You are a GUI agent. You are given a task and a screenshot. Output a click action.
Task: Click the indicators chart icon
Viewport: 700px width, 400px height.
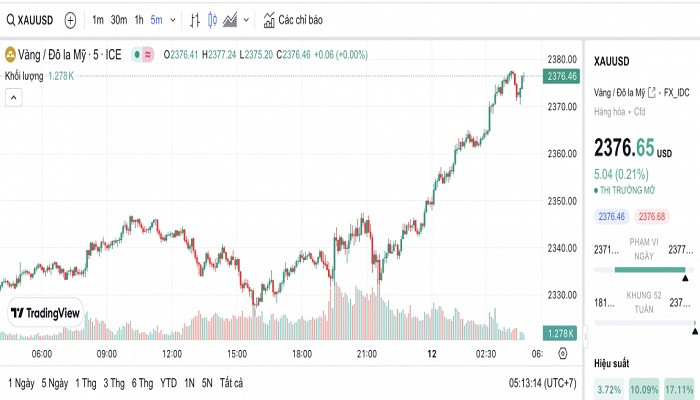coord(270,20)
